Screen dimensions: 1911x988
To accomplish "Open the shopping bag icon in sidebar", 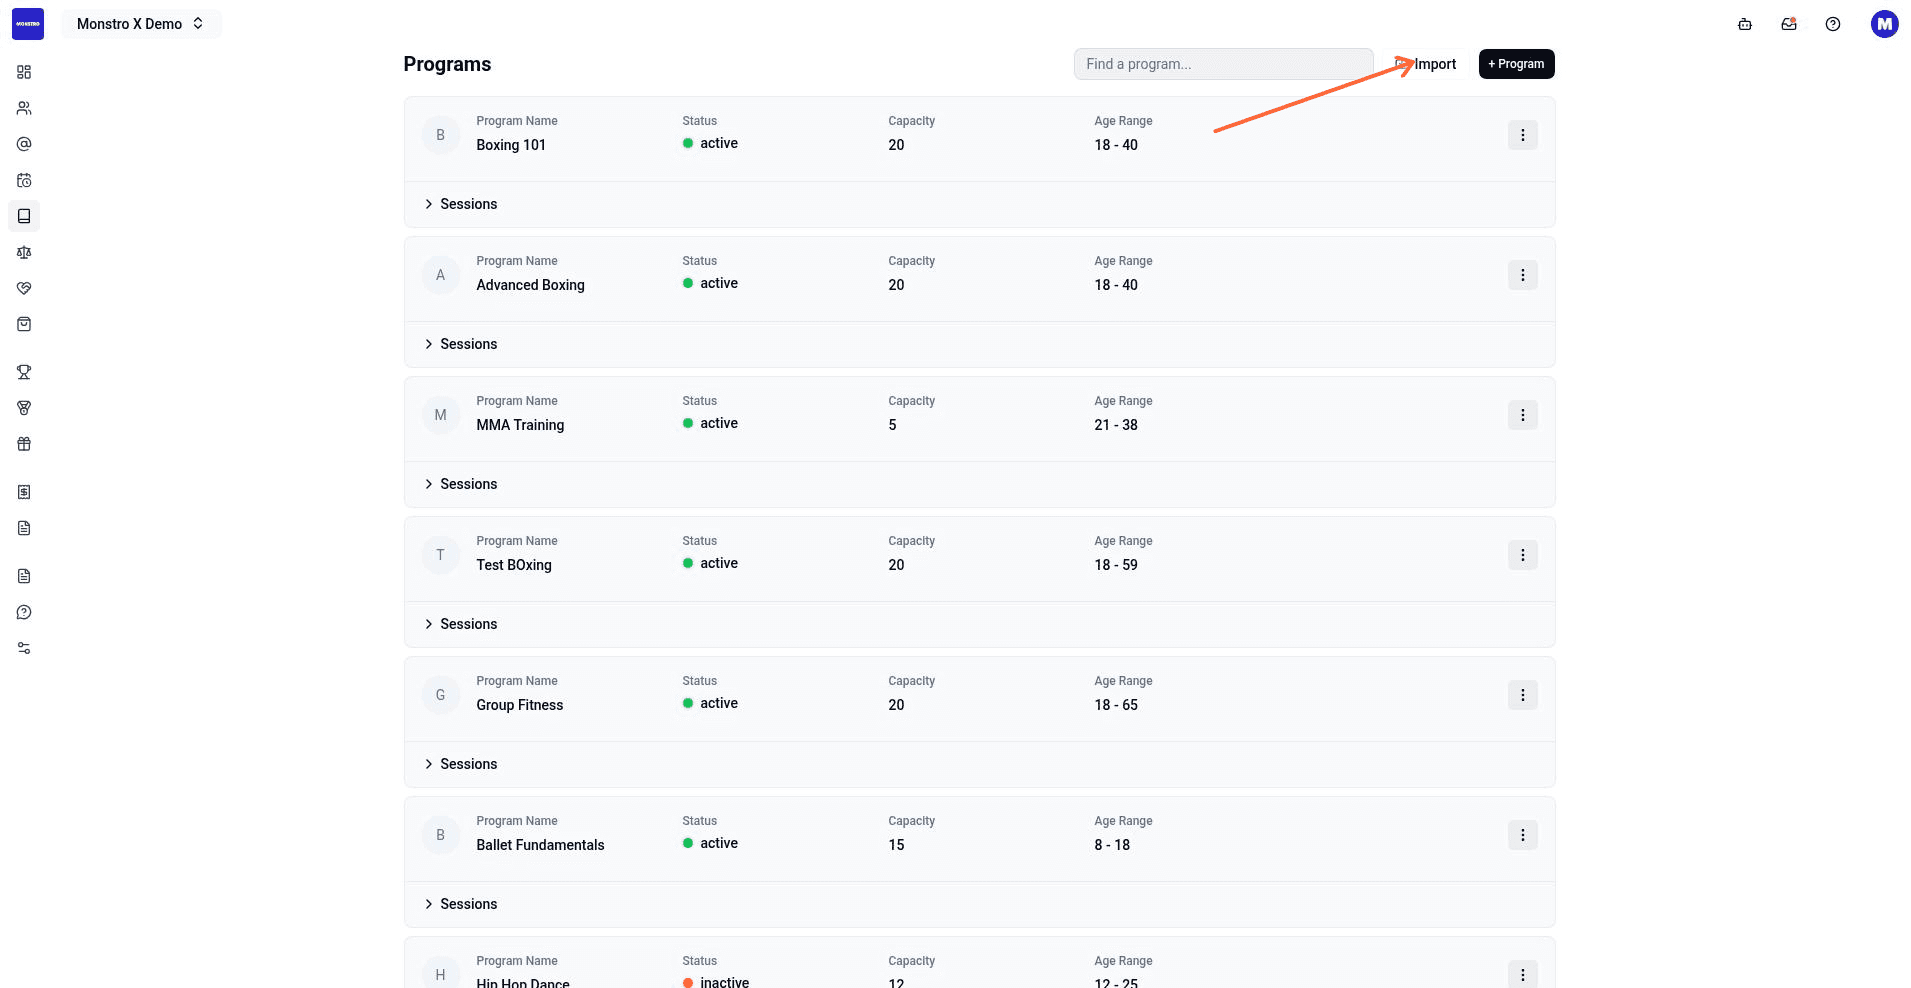I will 24,324.
